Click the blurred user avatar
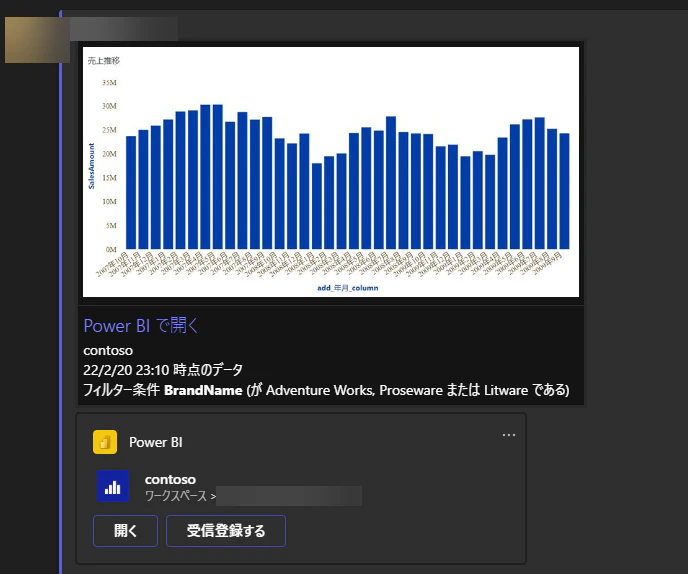Image resolution: width=688 pixels, height=574 pixels. [x=37, y=39]
